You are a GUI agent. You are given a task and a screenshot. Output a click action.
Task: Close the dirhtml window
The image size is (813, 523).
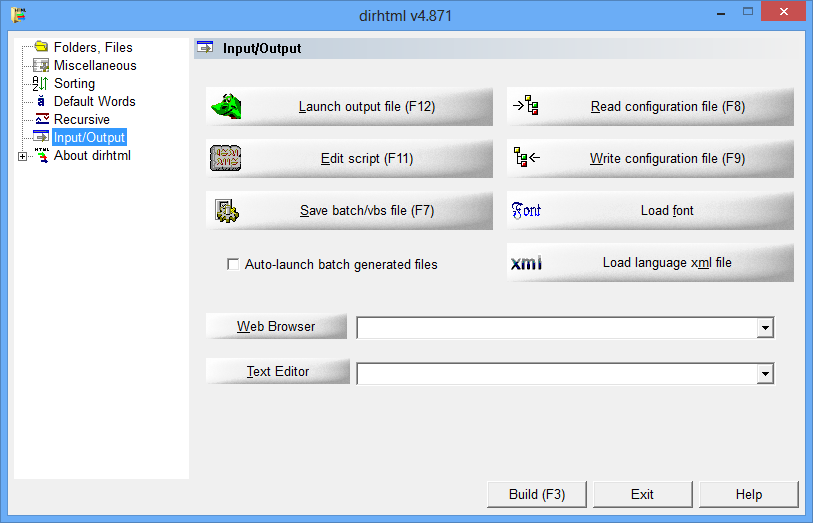pyautogui.click(x=783, y=11)
